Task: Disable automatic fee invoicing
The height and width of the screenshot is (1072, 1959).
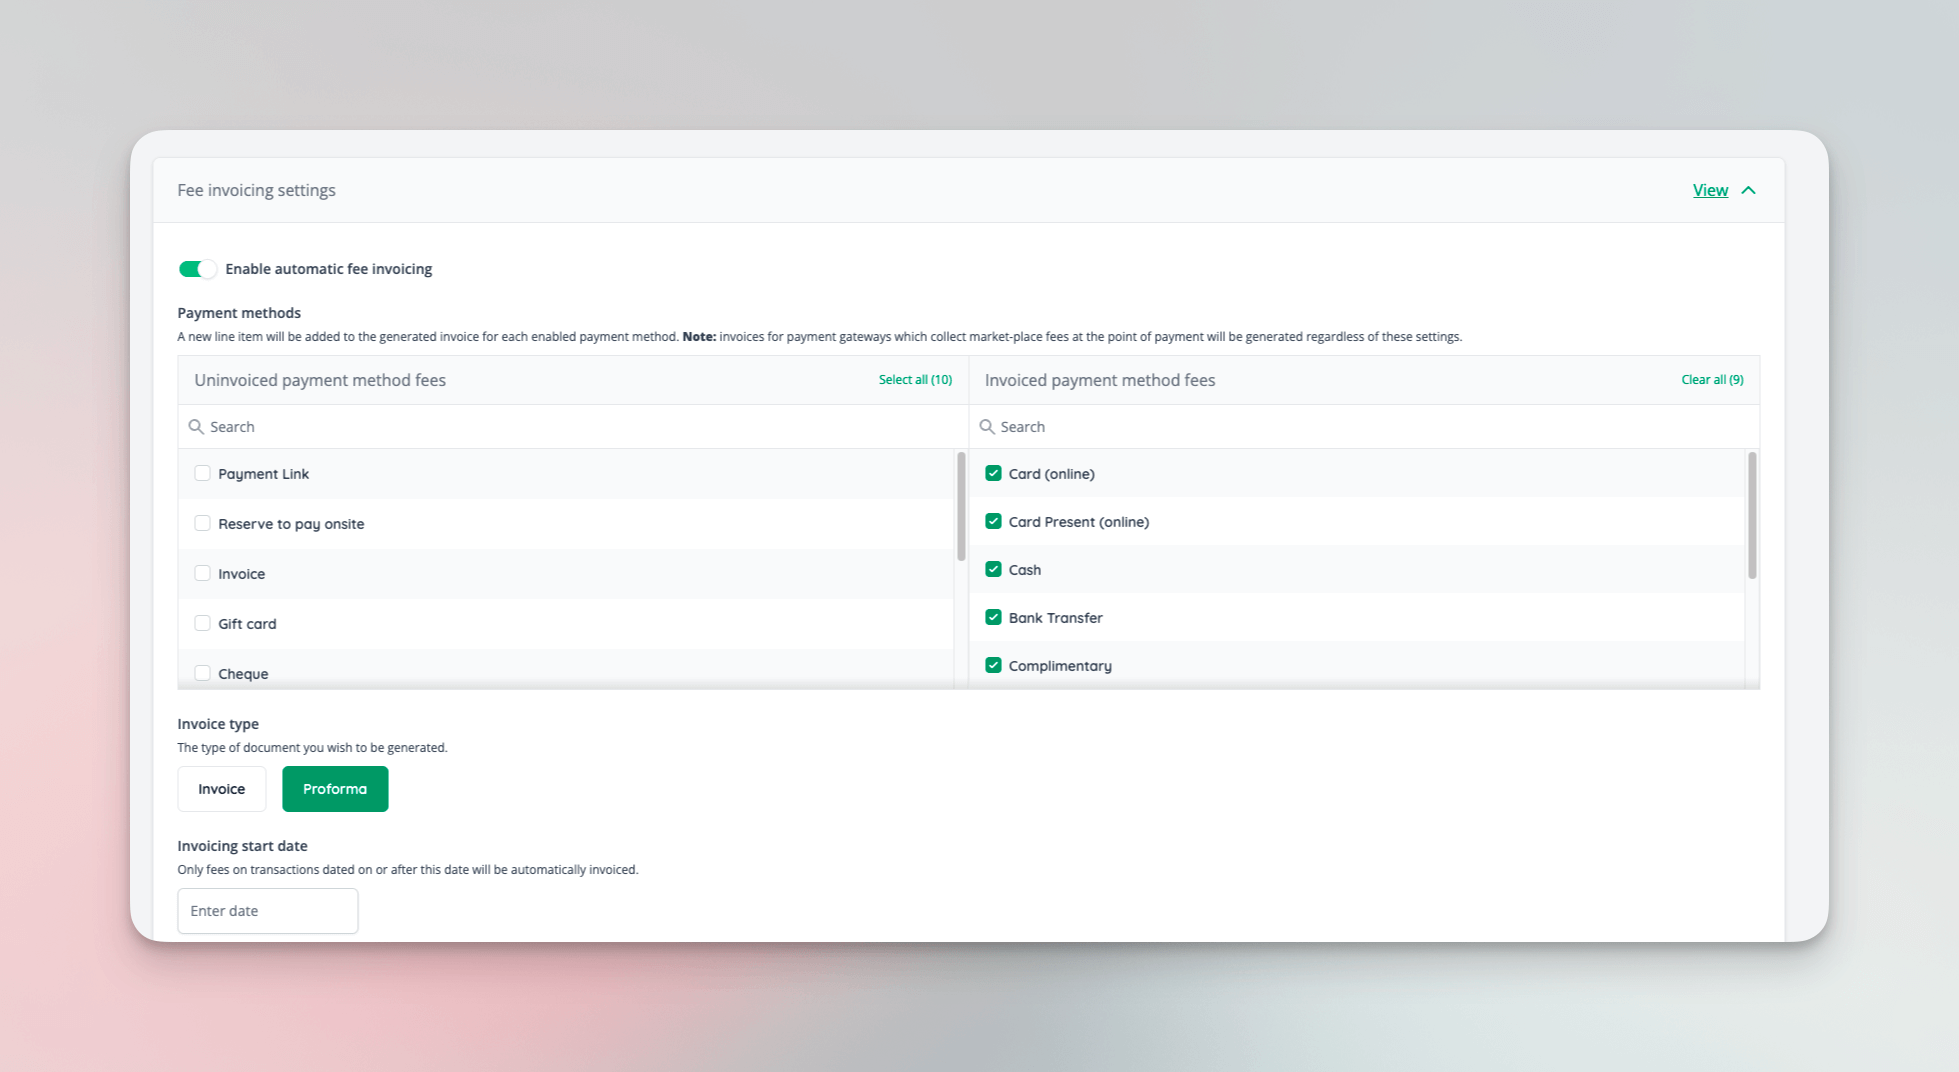Action: tap(196, 268)
